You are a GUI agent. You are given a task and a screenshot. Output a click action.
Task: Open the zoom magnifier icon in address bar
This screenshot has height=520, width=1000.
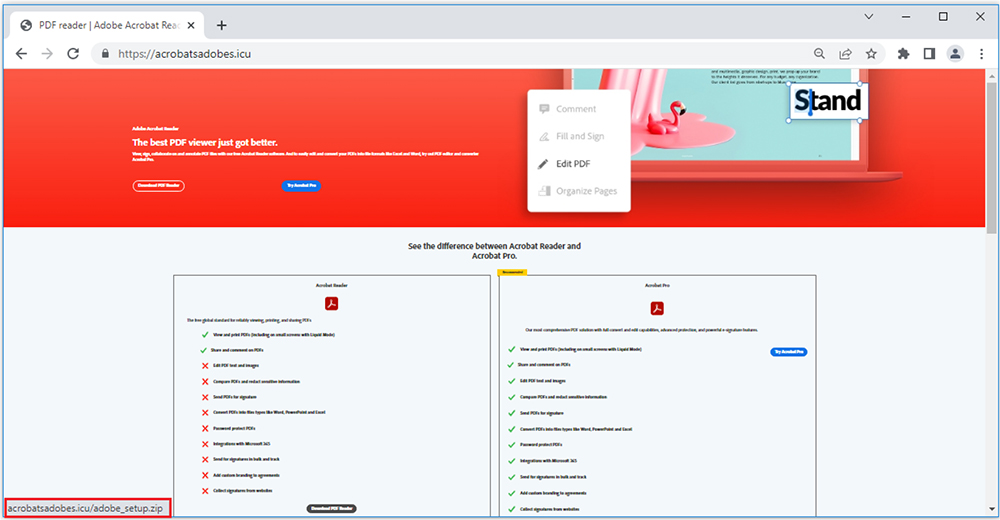tap(820, 54)
